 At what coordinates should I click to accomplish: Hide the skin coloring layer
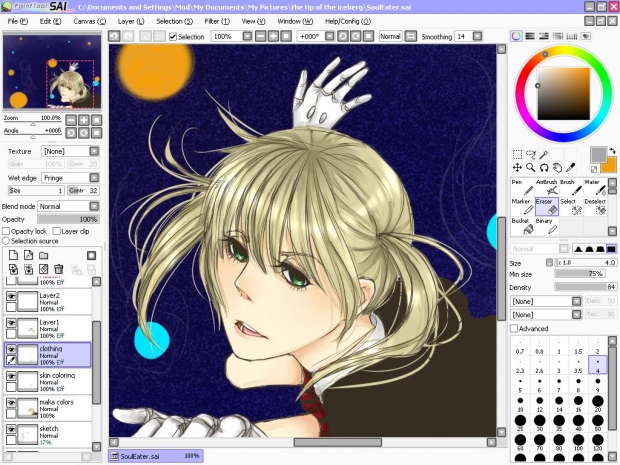pyautogui.click(x=11, y=376)
